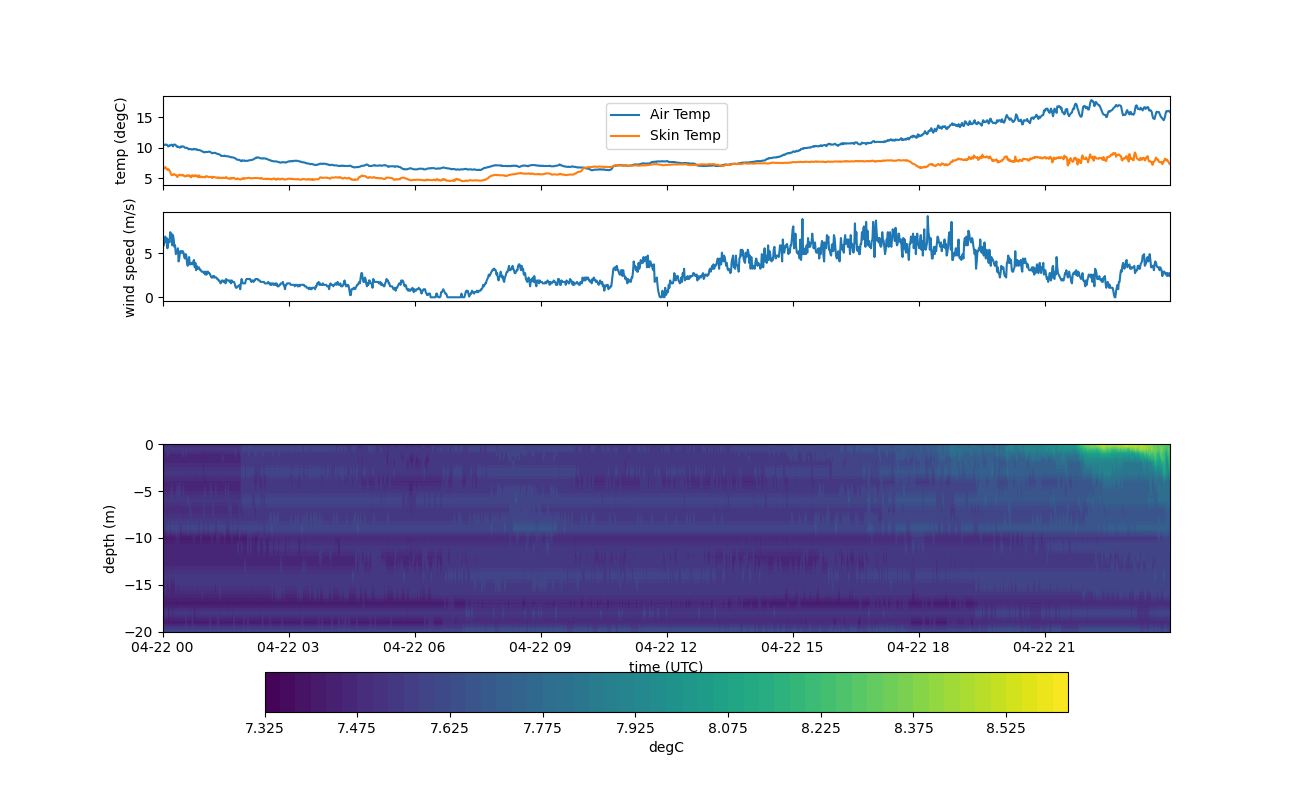Click the temp (degC) axis label
Image resolution: width=1300 pixels, height=800 pixels.
click(x=121, y=141)
